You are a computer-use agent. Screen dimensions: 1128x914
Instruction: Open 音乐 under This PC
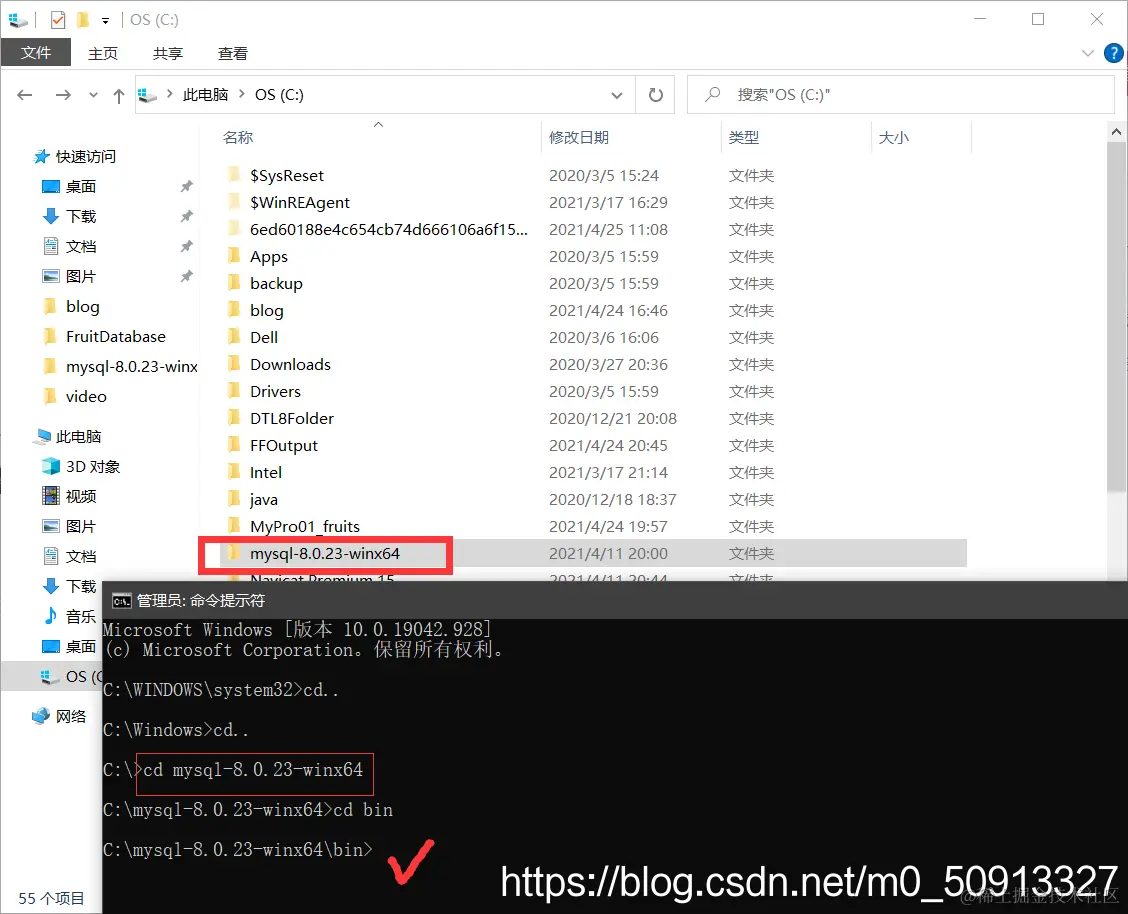pyautogui.click(x=81, y=616)
